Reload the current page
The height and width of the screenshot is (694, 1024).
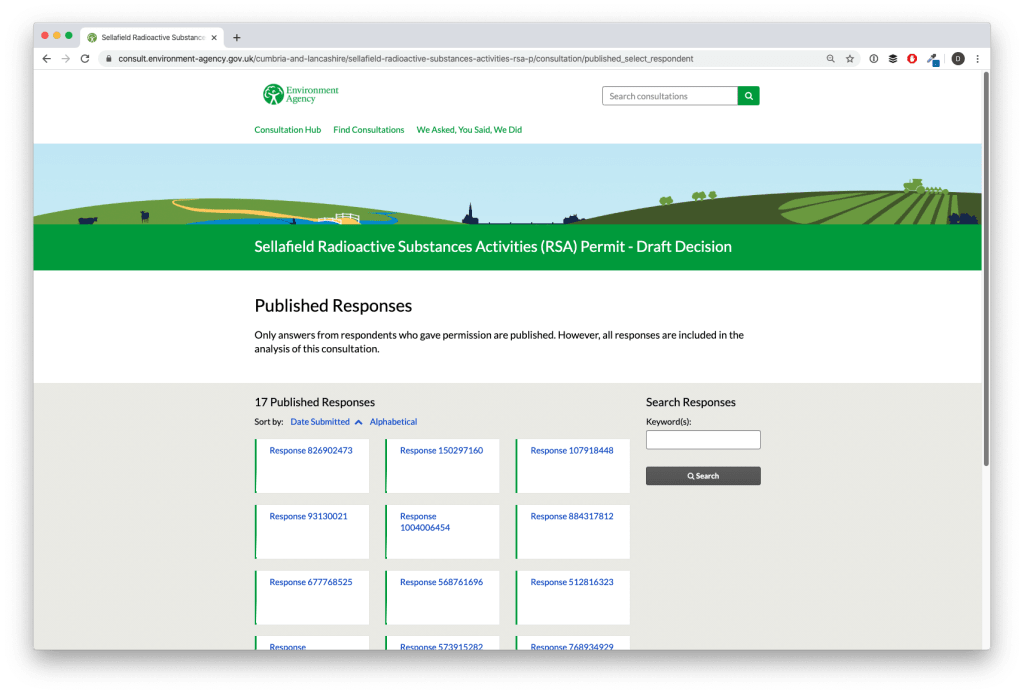tap(85, 59)
